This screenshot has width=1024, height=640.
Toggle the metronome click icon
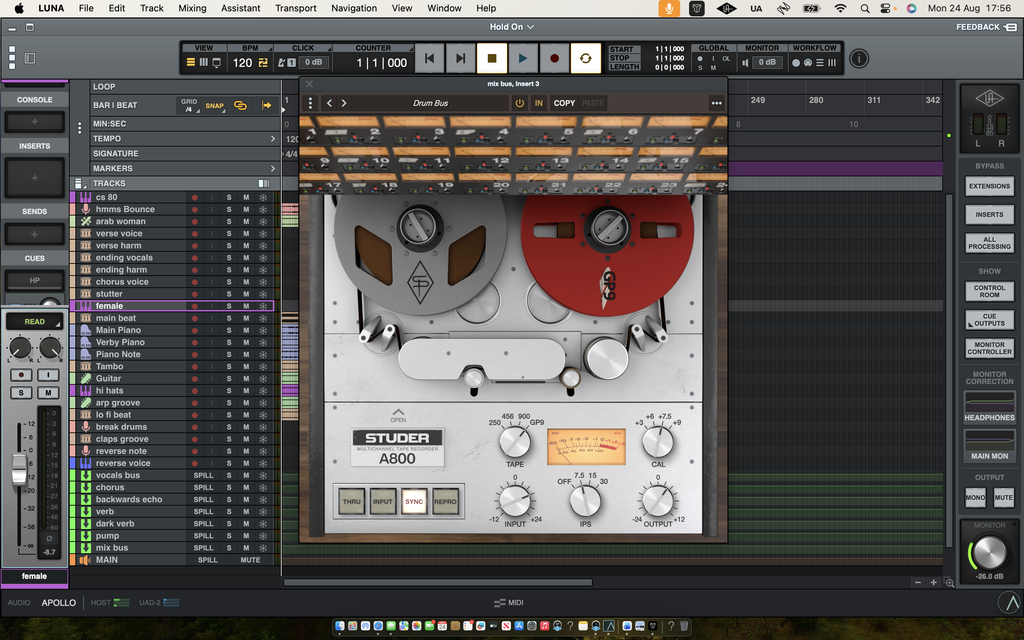point(282,63)
